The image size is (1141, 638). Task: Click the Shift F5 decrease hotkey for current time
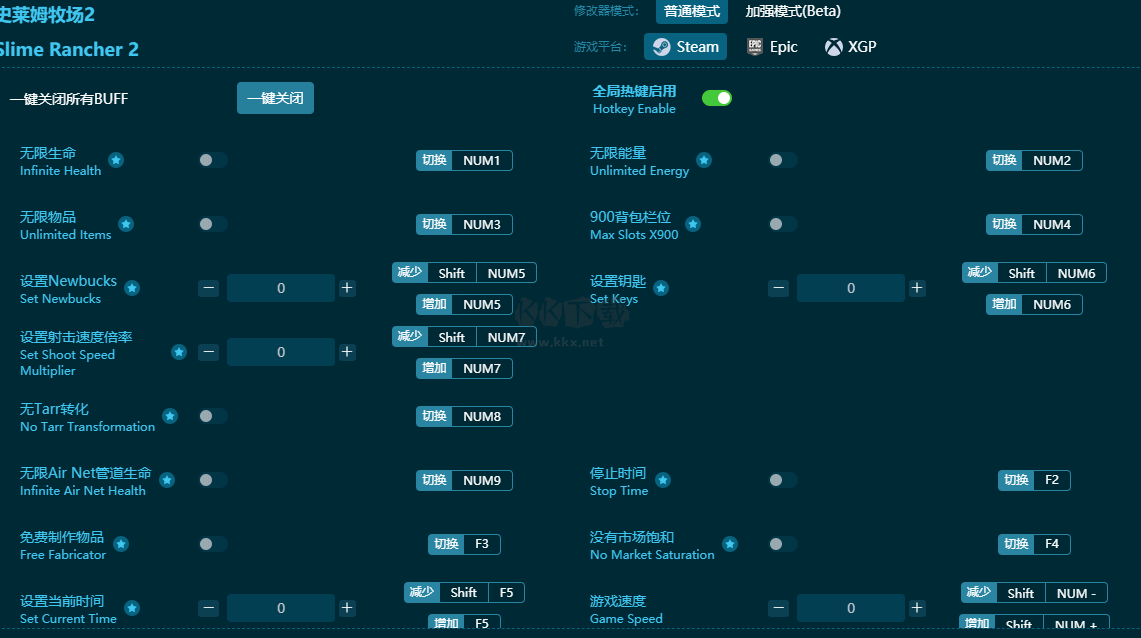pyautogui.click(x=464, y=592)
